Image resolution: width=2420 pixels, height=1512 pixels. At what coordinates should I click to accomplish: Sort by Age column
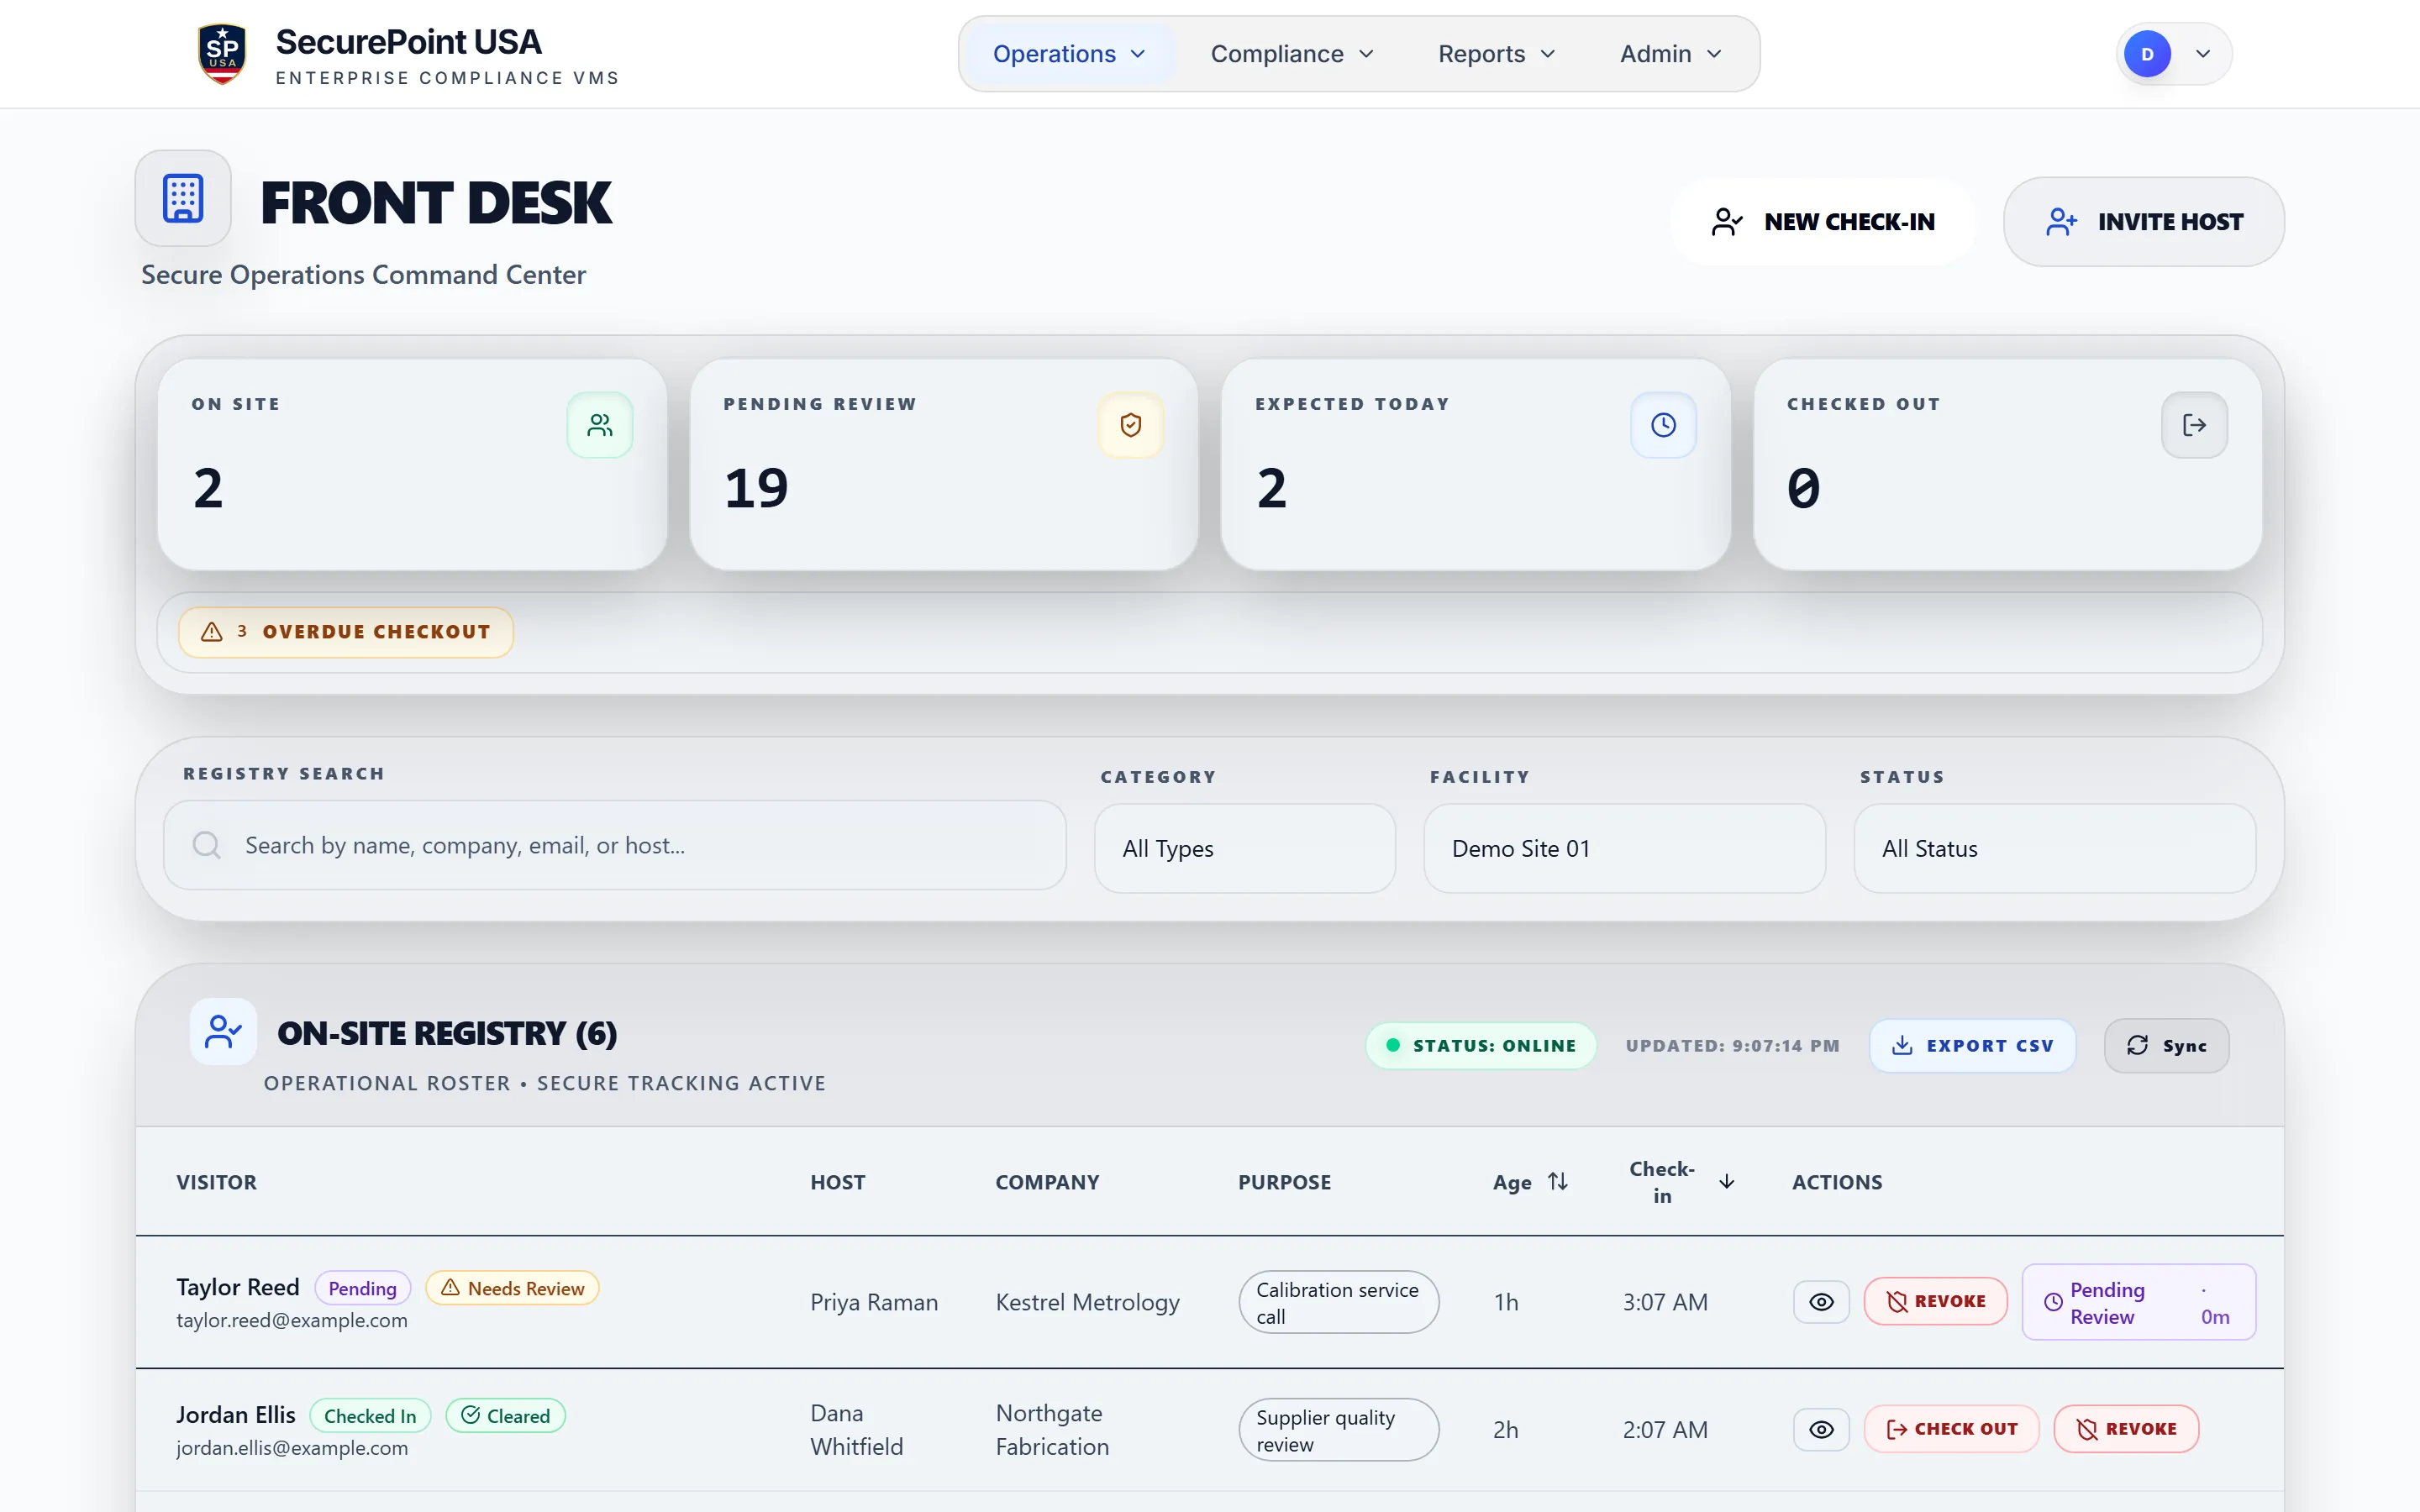[1530, 1182]
